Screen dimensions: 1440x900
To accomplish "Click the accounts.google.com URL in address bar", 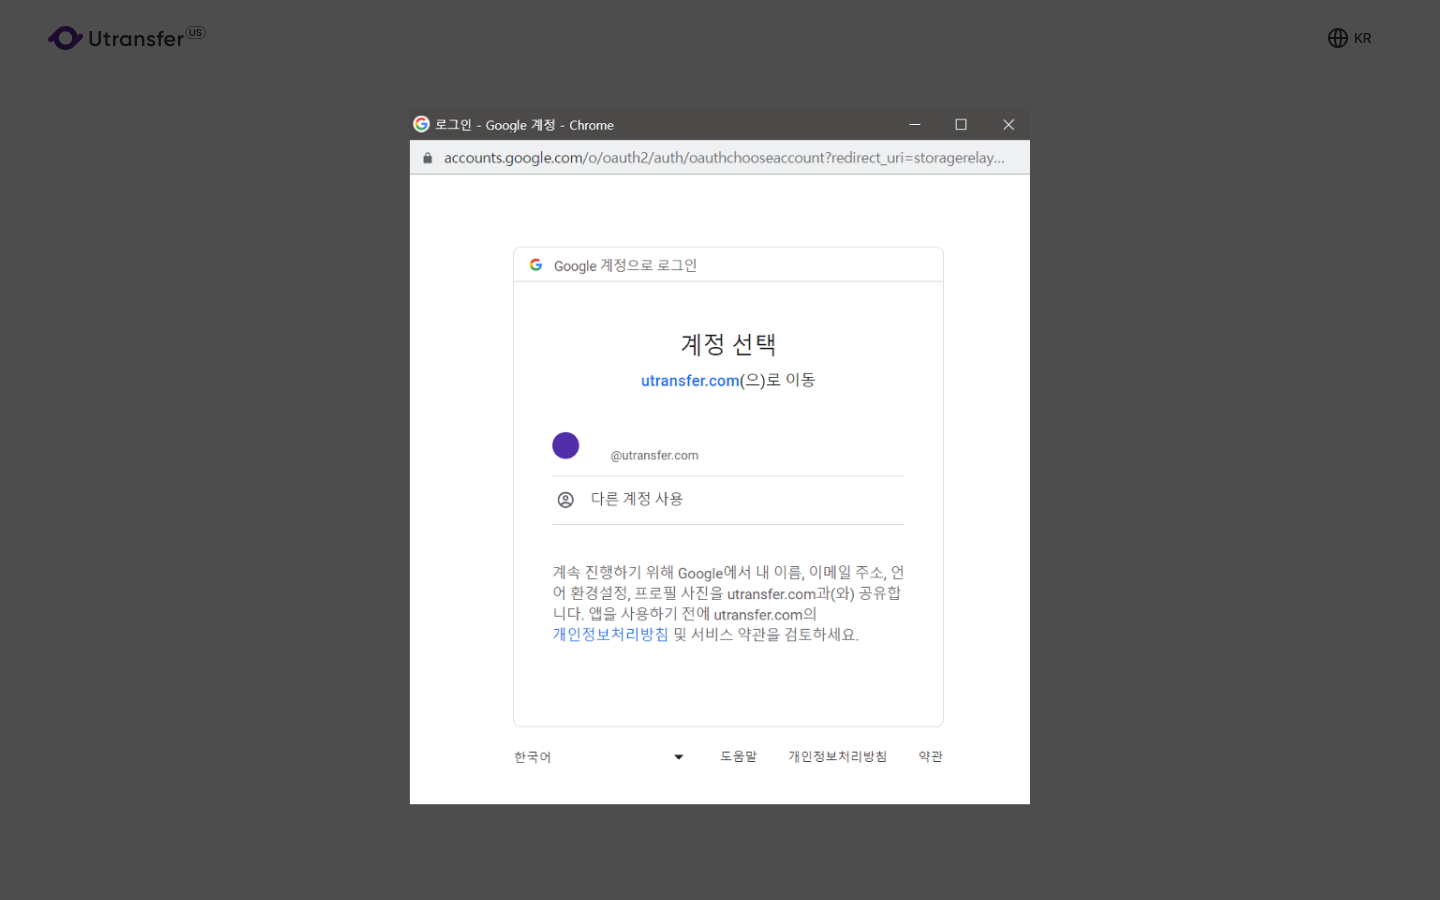I will (724, 158).
